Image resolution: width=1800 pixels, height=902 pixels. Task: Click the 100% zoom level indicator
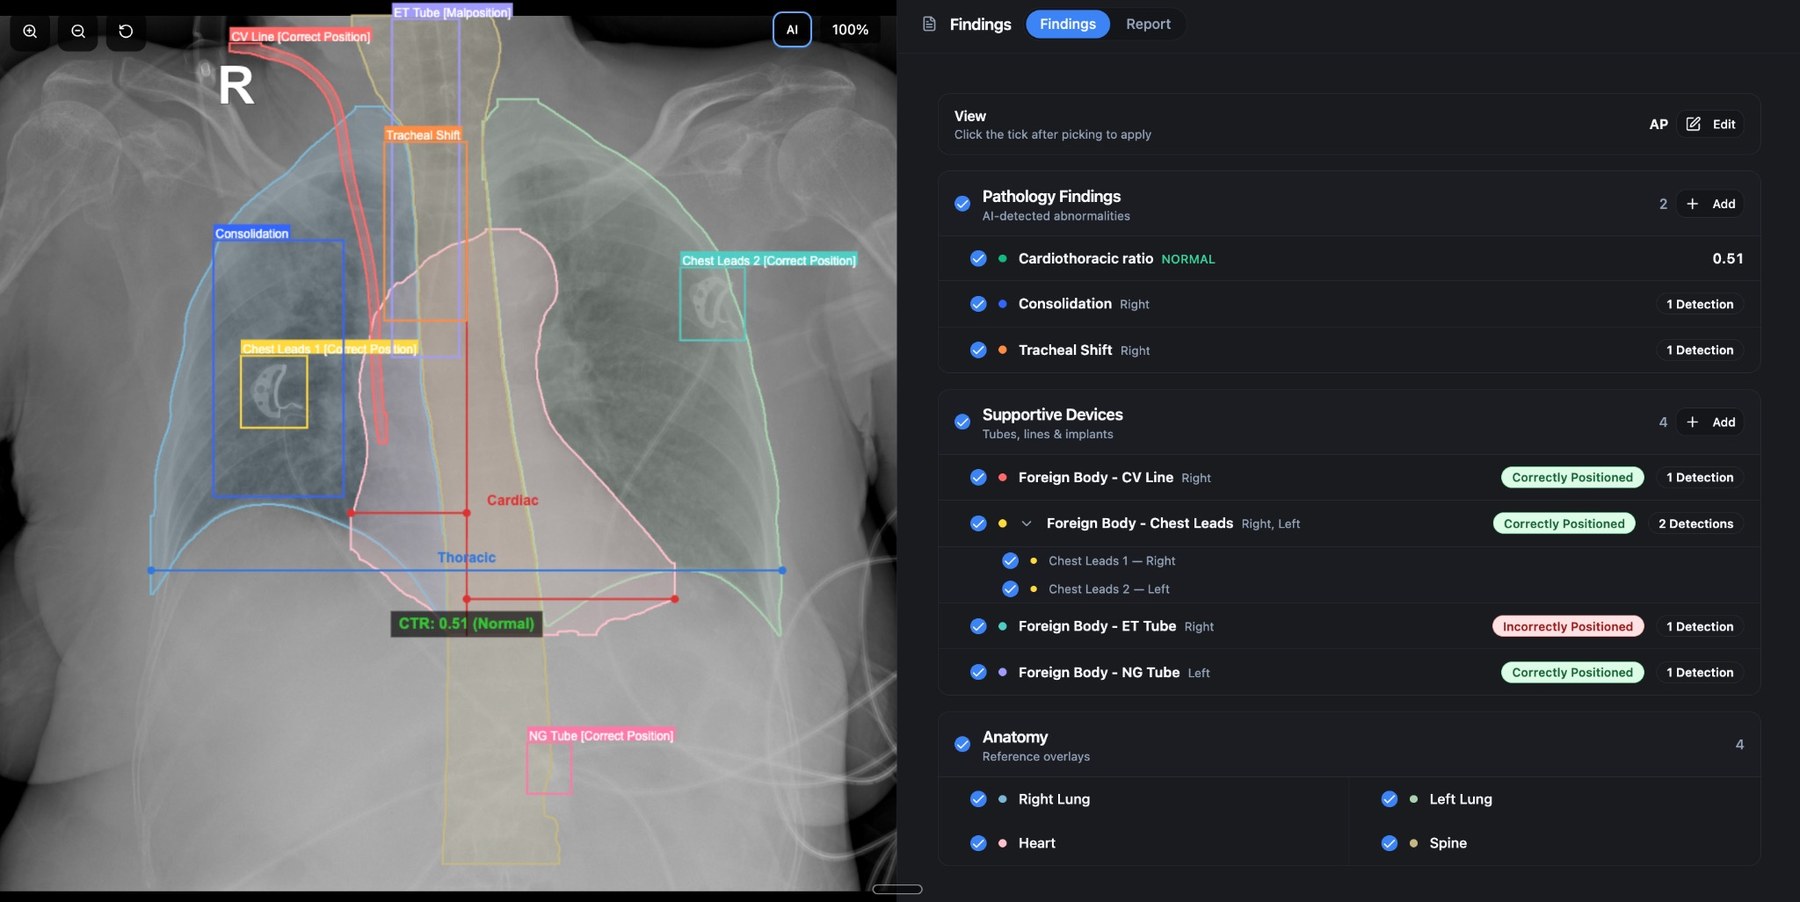click(x=850, y=30)
